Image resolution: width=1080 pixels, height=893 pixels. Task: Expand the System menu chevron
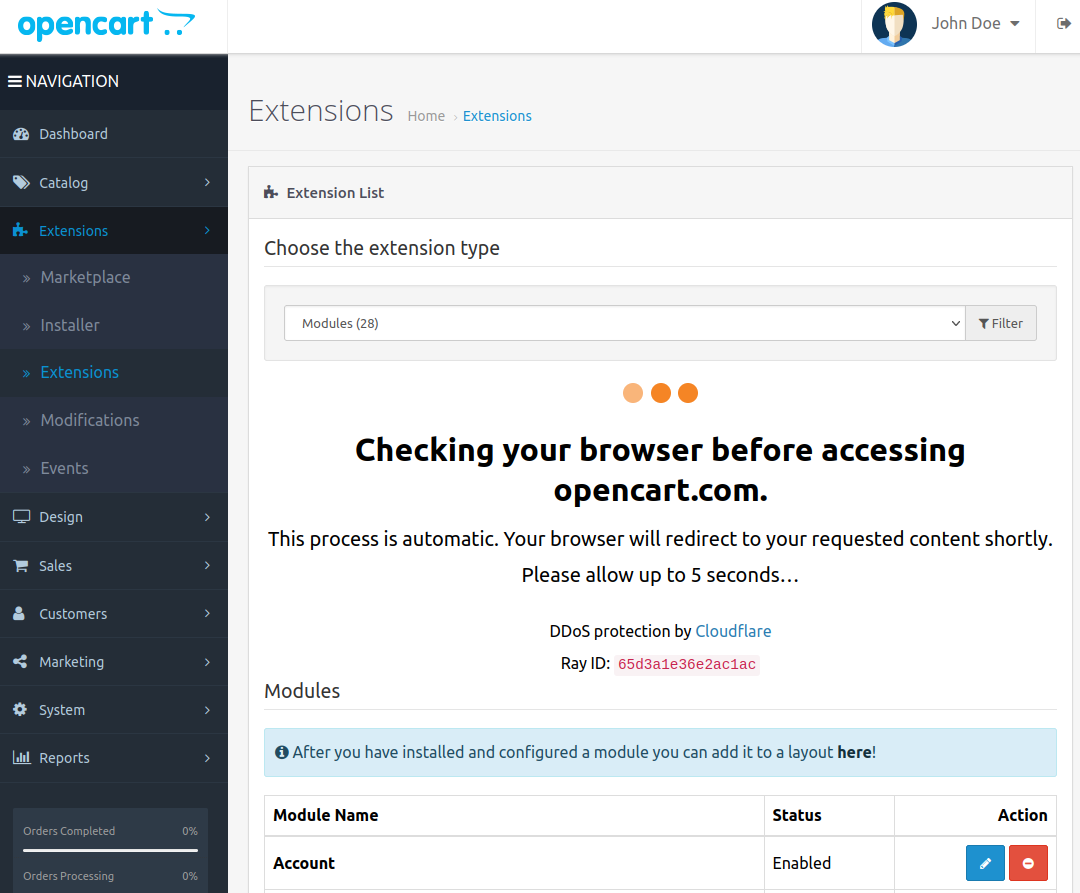207,710
